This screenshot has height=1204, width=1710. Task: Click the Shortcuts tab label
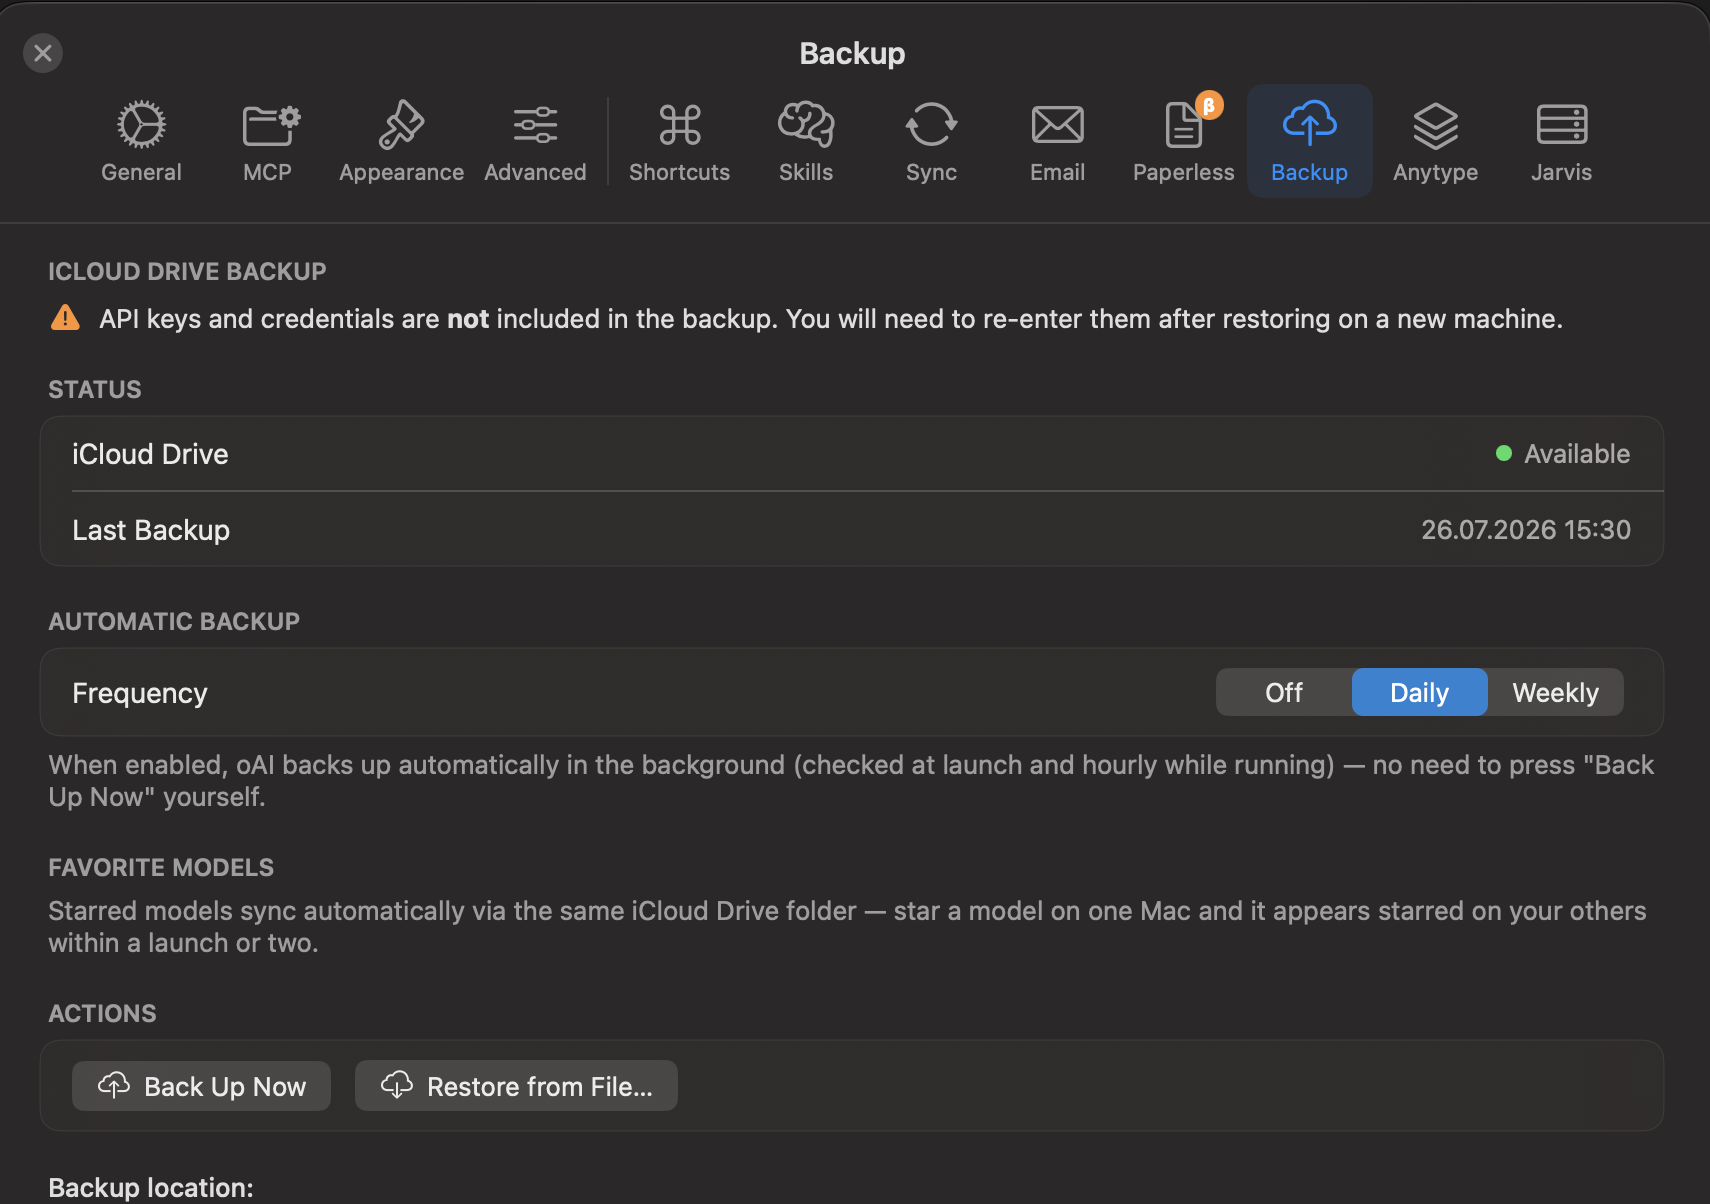(x=680, y=172)
